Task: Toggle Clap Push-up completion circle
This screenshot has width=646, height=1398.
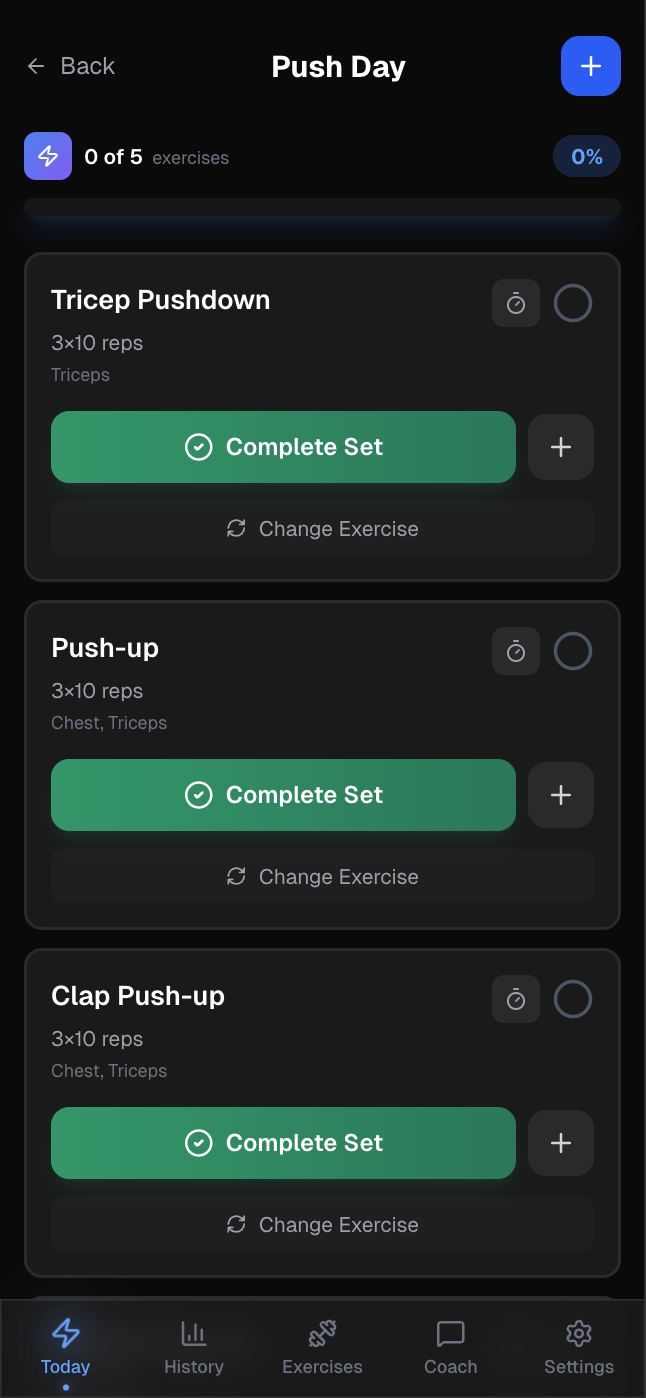Action: [x=573, y=999]
